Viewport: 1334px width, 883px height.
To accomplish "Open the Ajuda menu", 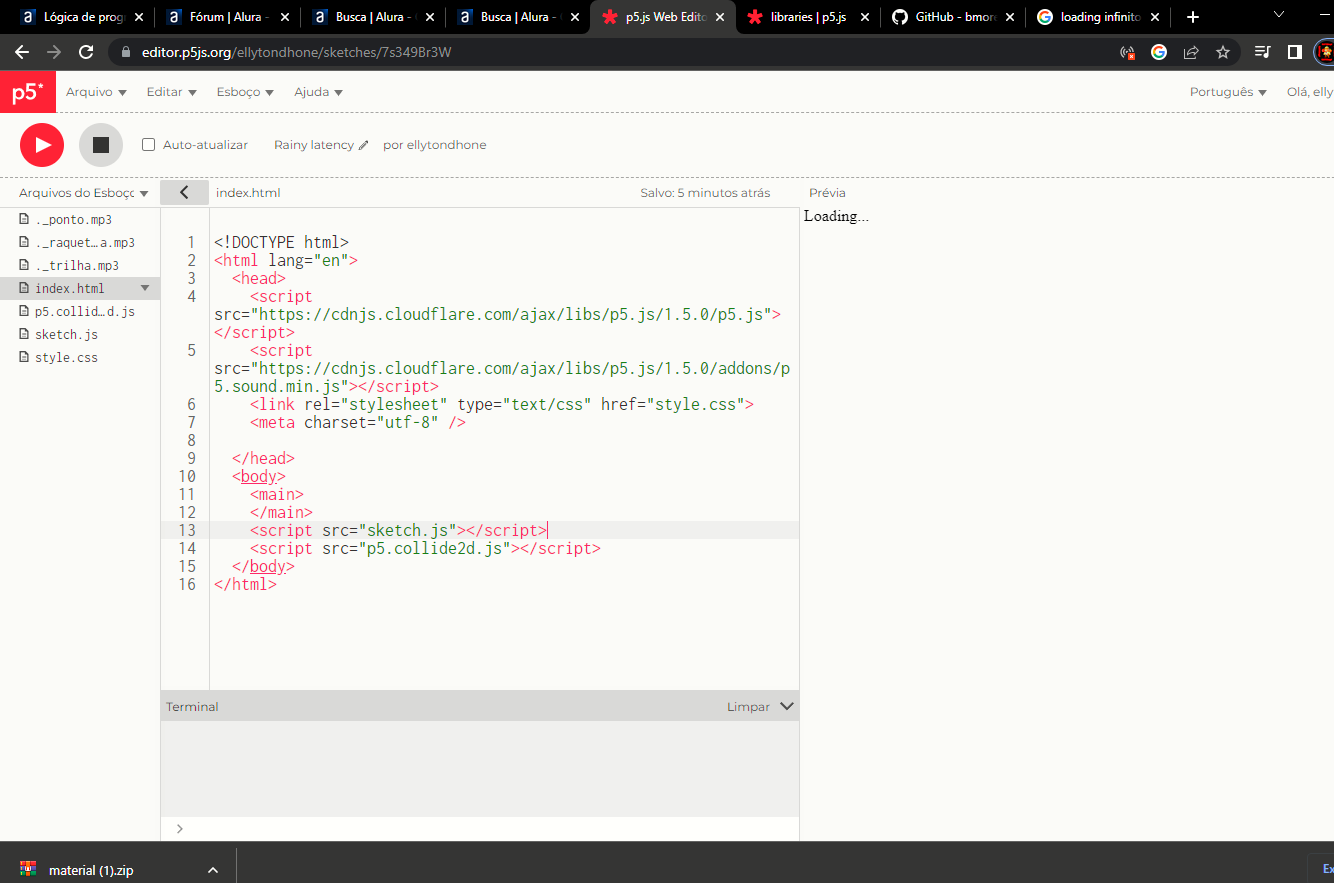I will coord(318,92).
